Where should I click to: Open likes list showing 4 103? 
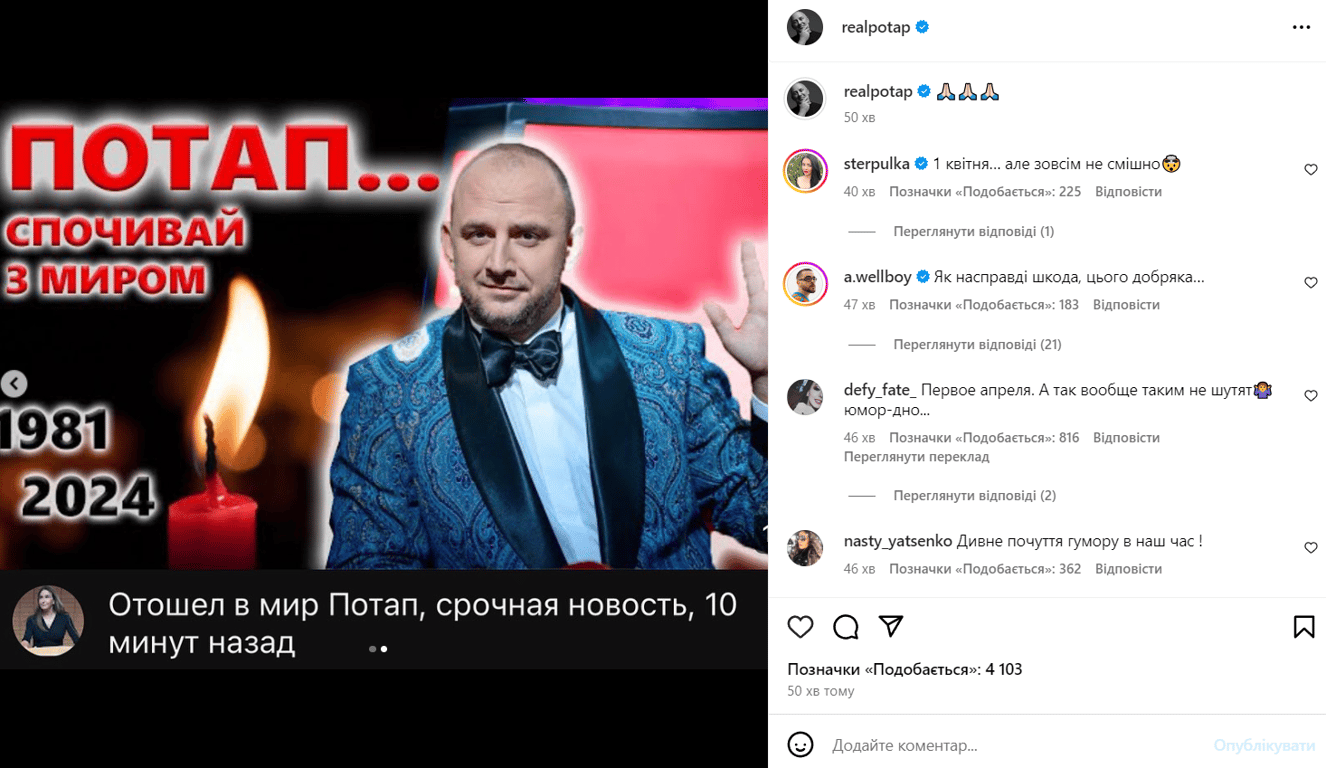tap(905, 669)
